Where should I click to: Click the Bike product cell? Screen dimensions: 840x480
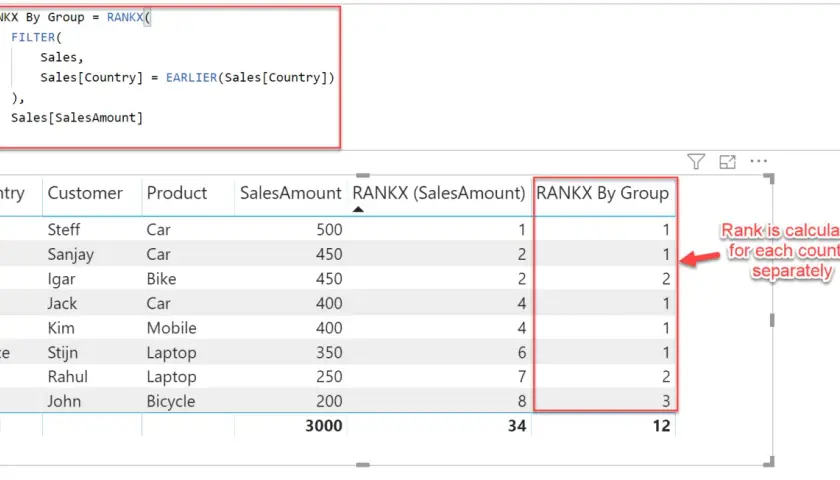161,279
